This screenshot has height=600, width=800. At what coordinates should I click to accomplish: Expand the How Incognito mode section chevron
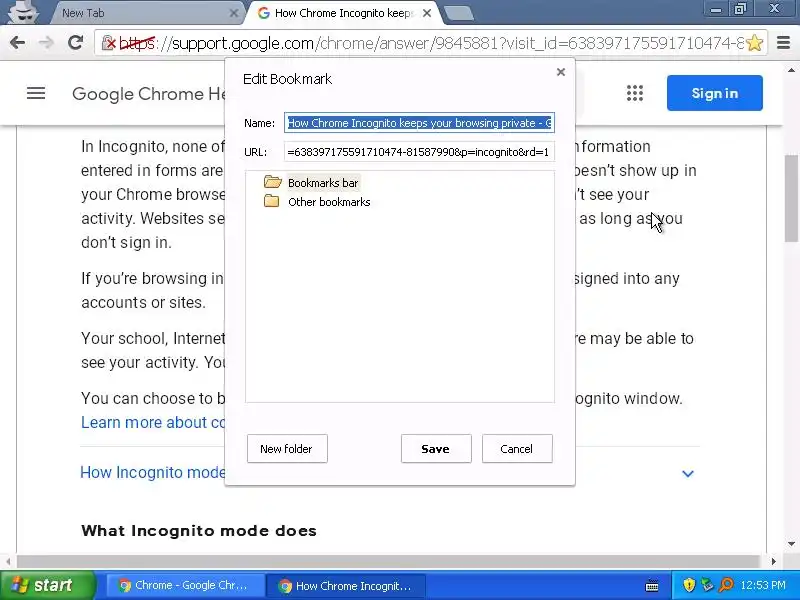point(688,473)
